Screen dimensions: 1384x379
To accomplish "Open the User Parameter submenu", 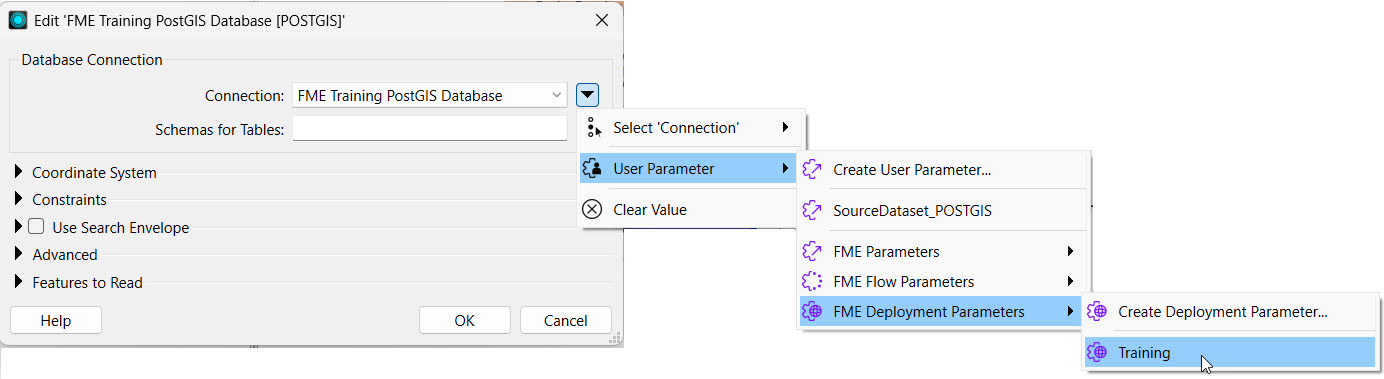I will pos(688,169).
